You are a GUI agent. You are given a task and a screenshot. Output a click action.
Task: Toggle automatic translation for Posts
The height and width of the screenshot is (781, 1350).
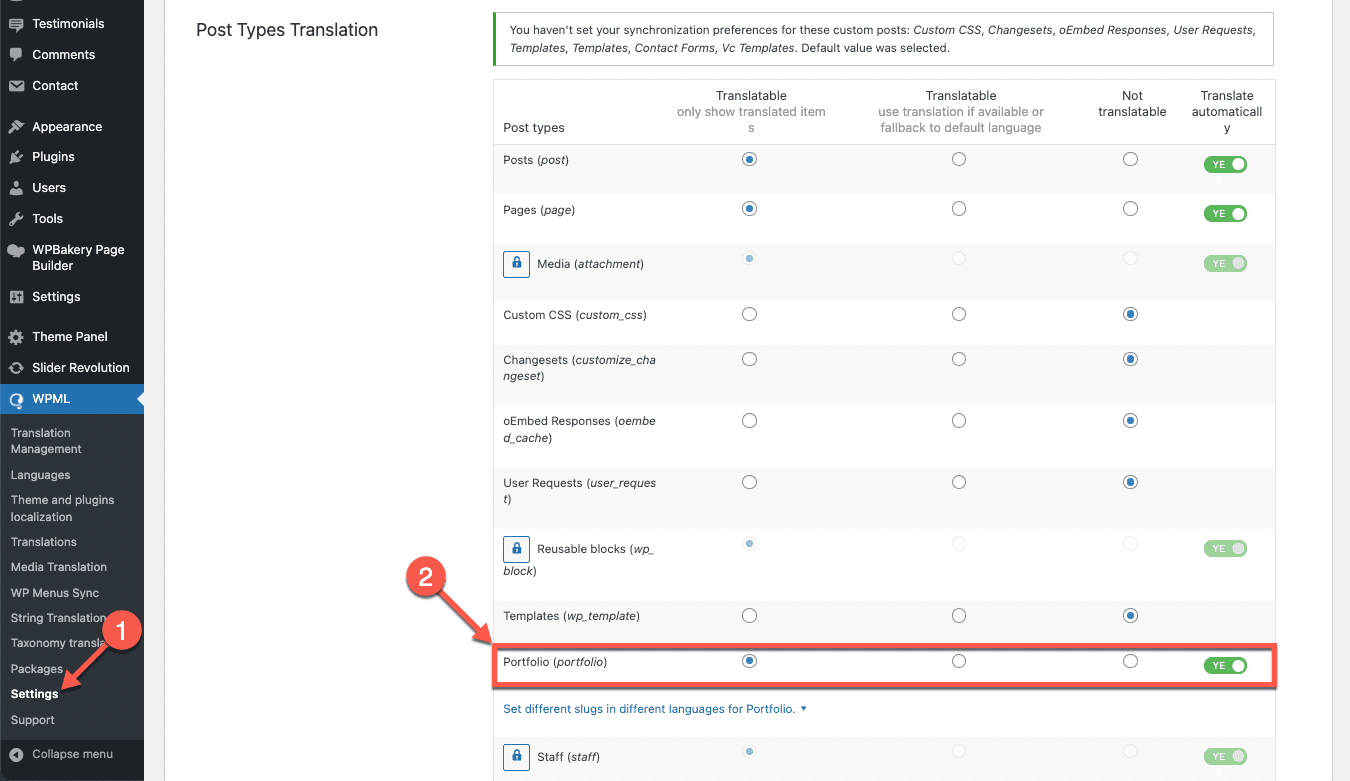click(1225, 164)
